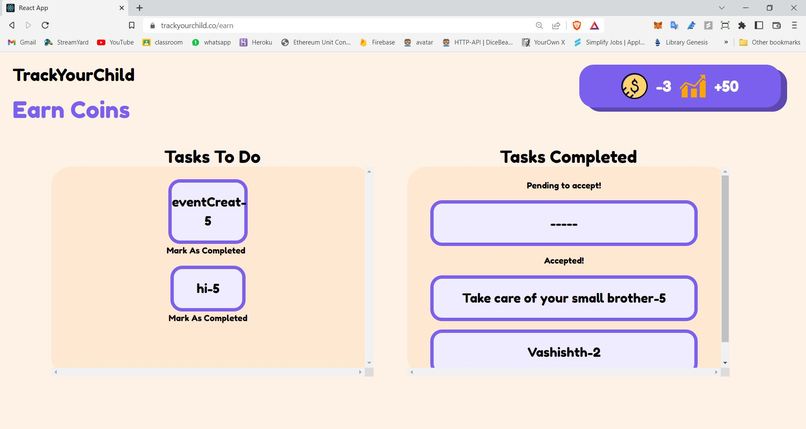Screen dimensions: 806x429
Task: Click the dollar coin icon in the balance bar
Action: coord(634,86)
